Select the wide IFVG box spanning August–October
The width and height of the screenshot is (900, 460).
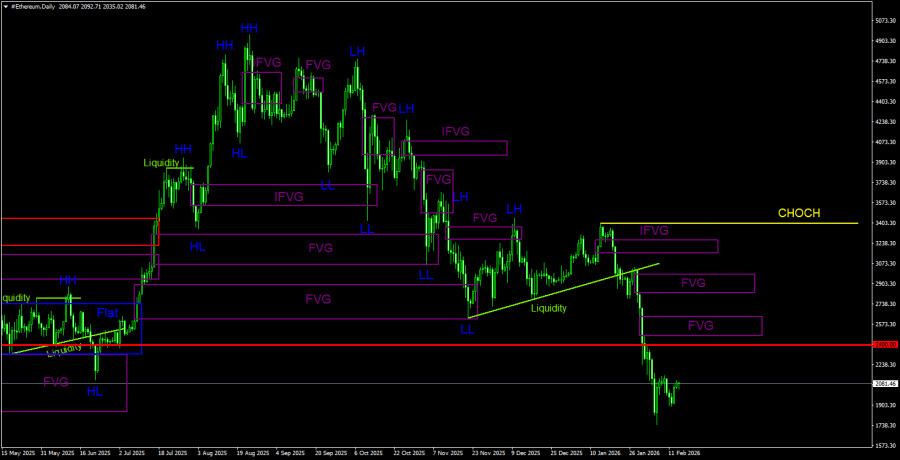tap(288, 195)
